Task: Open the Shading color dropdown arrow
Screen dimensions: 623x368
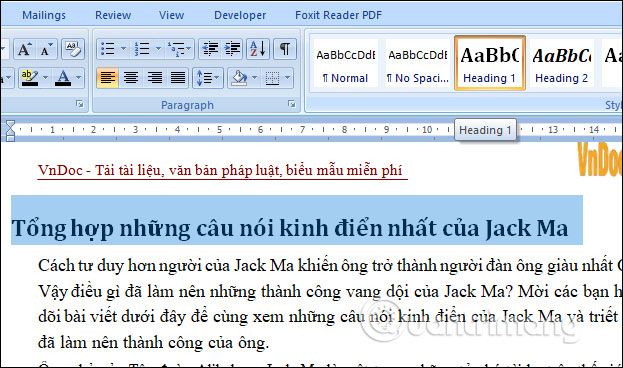Action: [255, 77]
